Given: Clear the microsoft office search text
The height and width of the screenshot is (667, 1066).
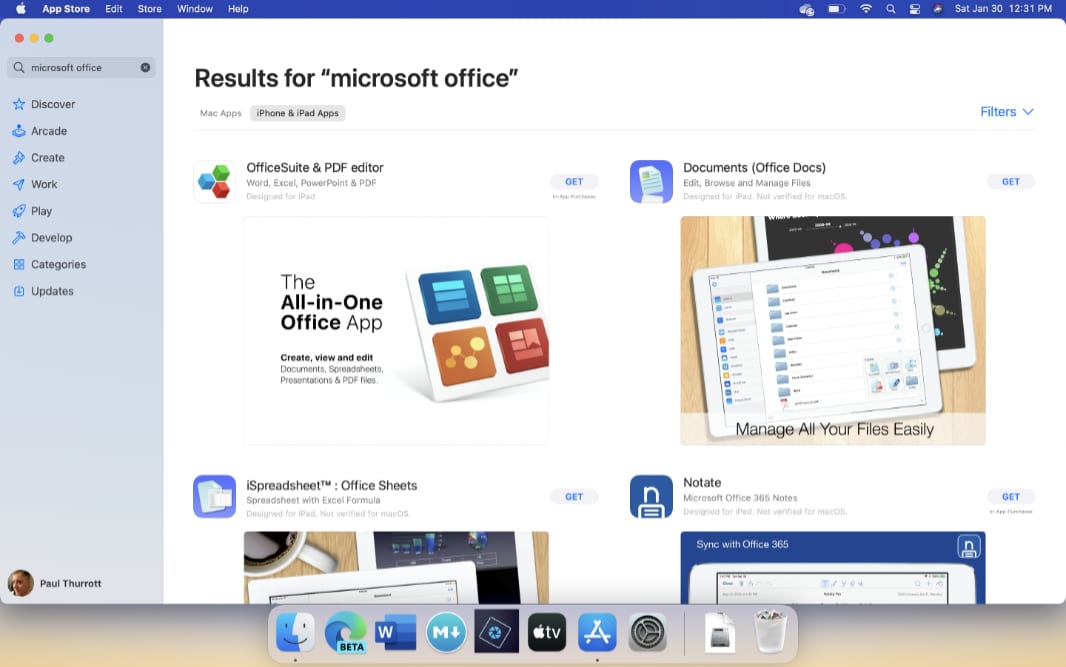Looking at the screenshot, I should [145, 67].
